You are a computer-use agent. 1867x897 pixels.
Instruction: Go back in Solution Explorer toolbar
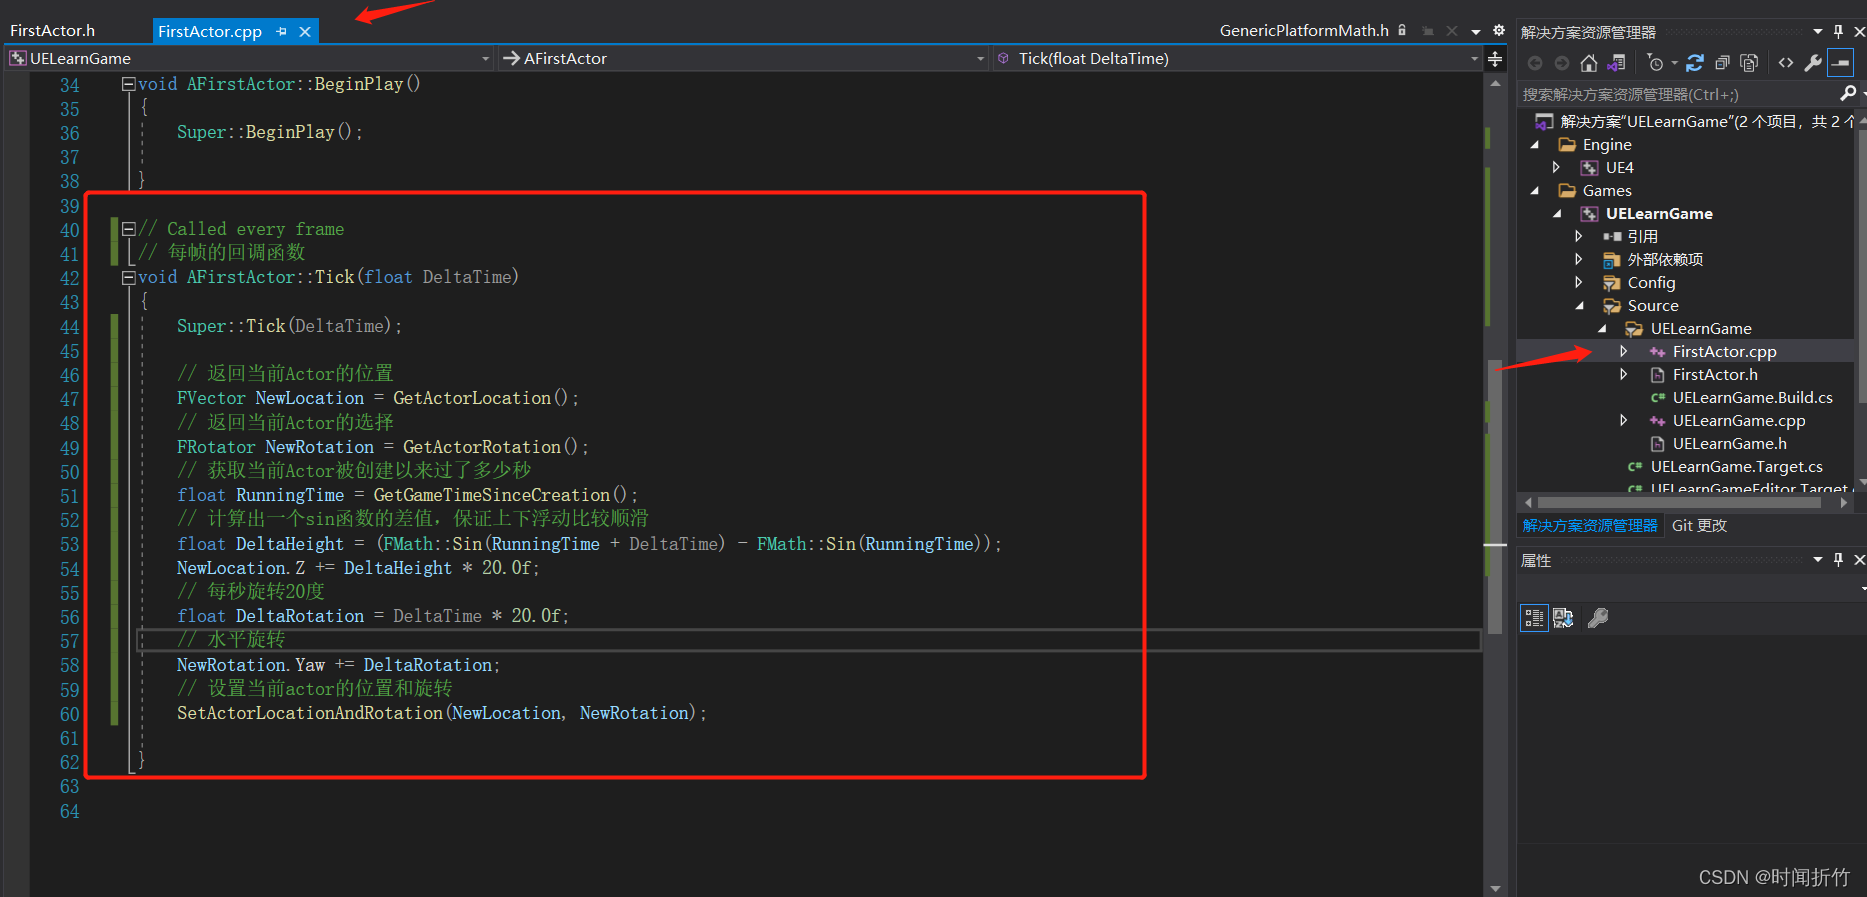pyautogui.click(x=1535, y=63)
